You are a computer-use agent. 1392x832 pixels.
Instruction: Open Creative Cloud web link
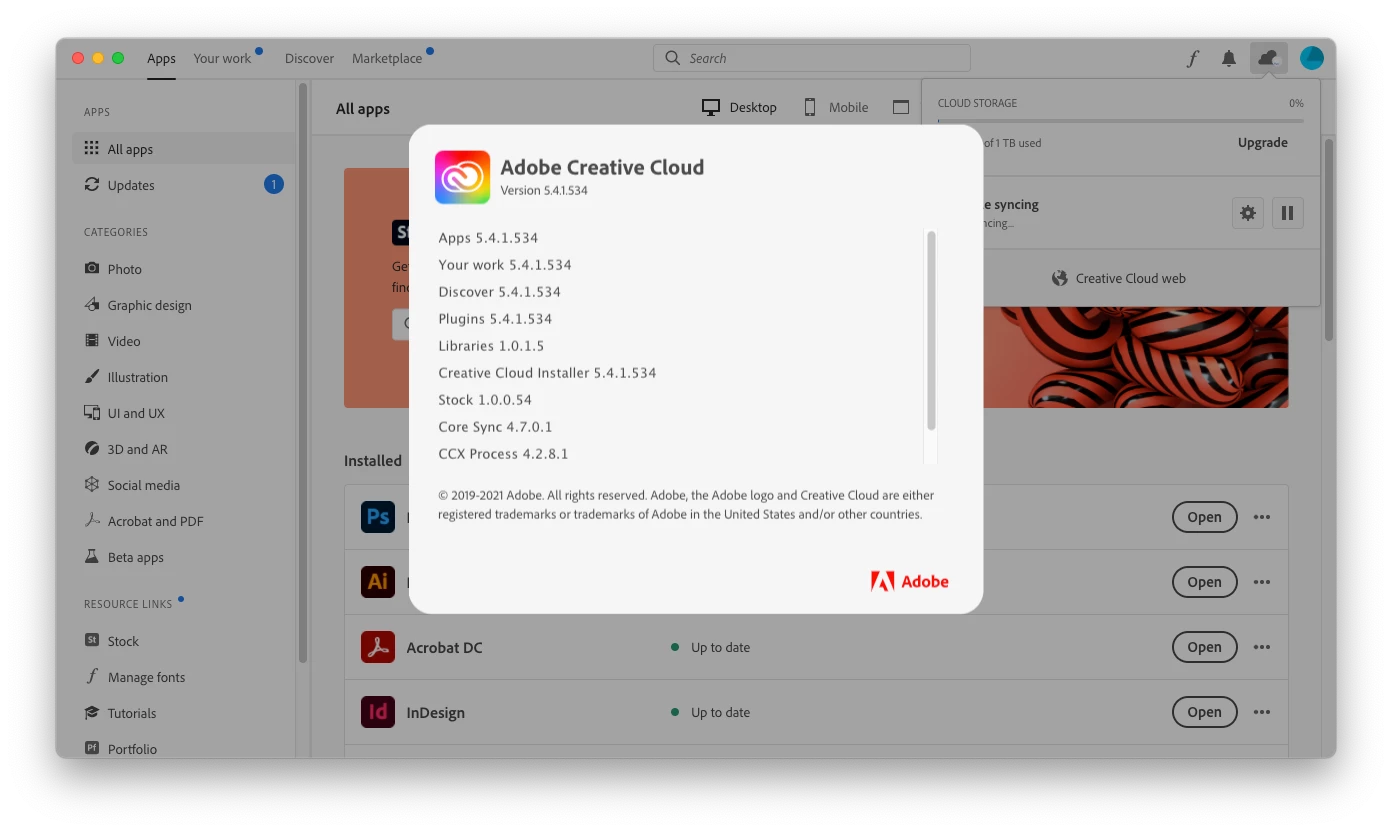1120,278
